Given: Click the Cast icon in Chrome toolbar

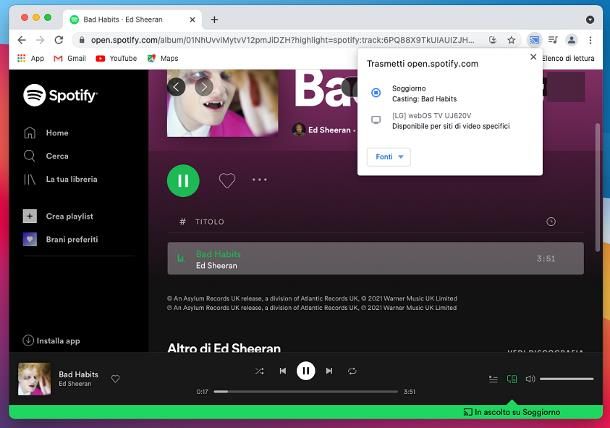Looking at the screenshot, I should pos(534,40).
